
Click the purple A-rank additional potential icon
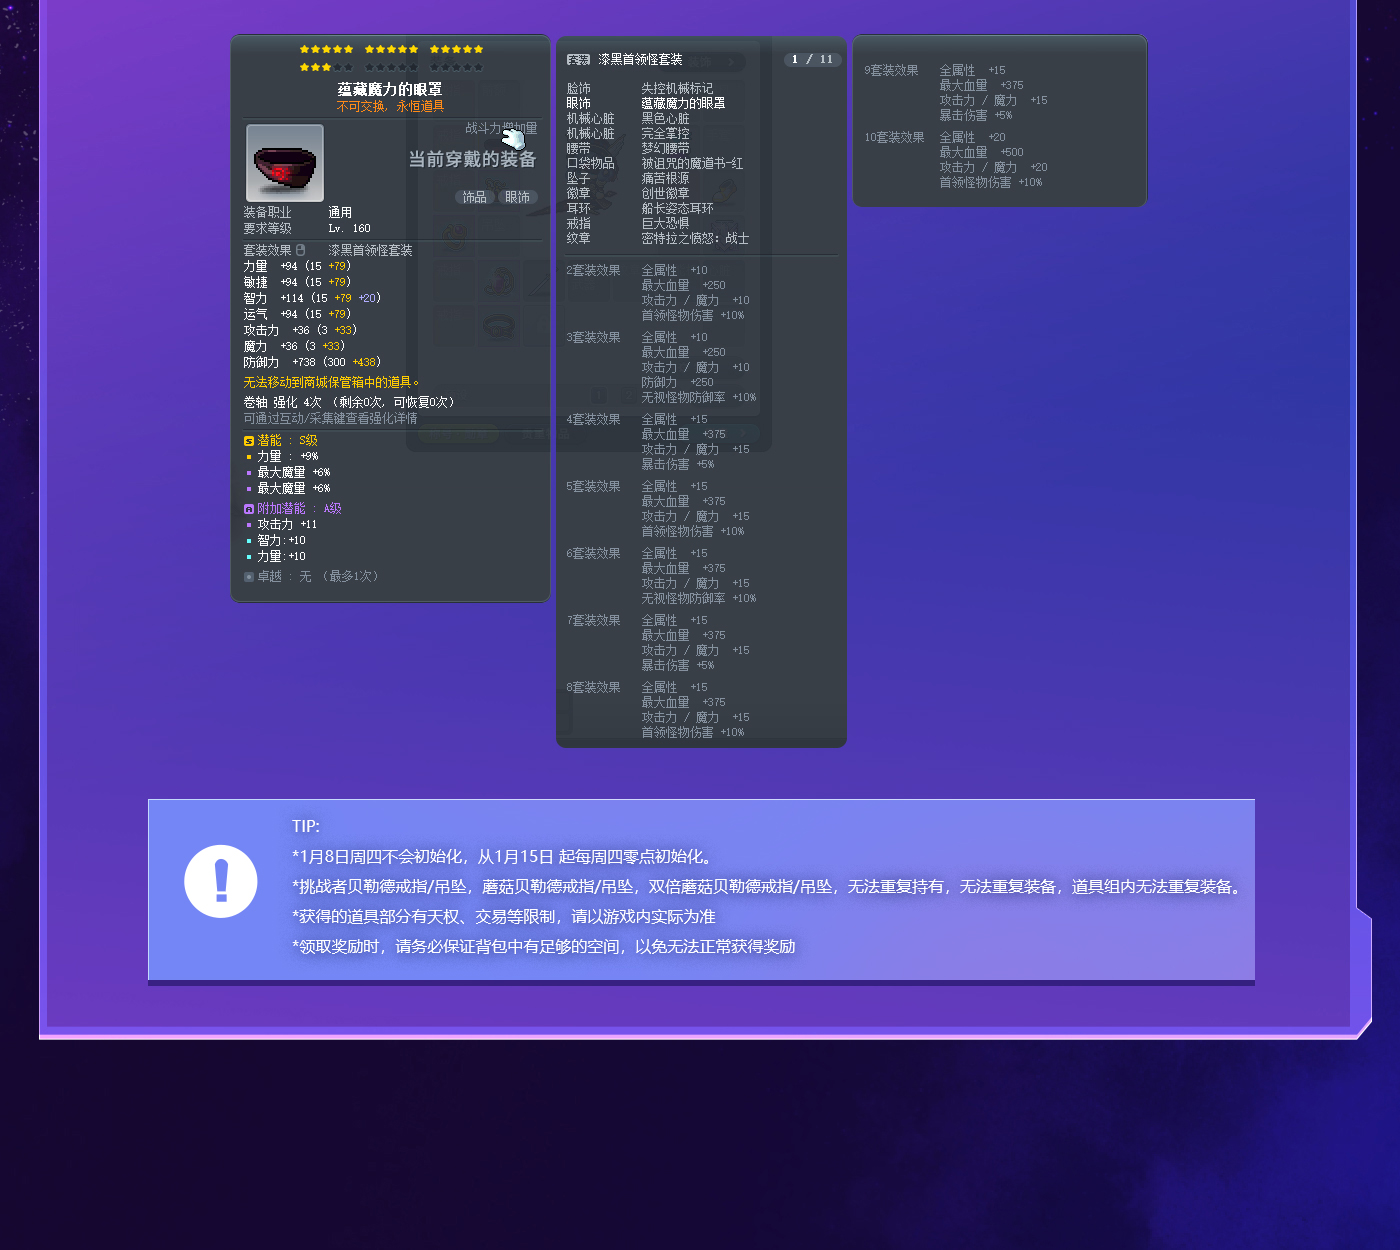coord(249,509)
